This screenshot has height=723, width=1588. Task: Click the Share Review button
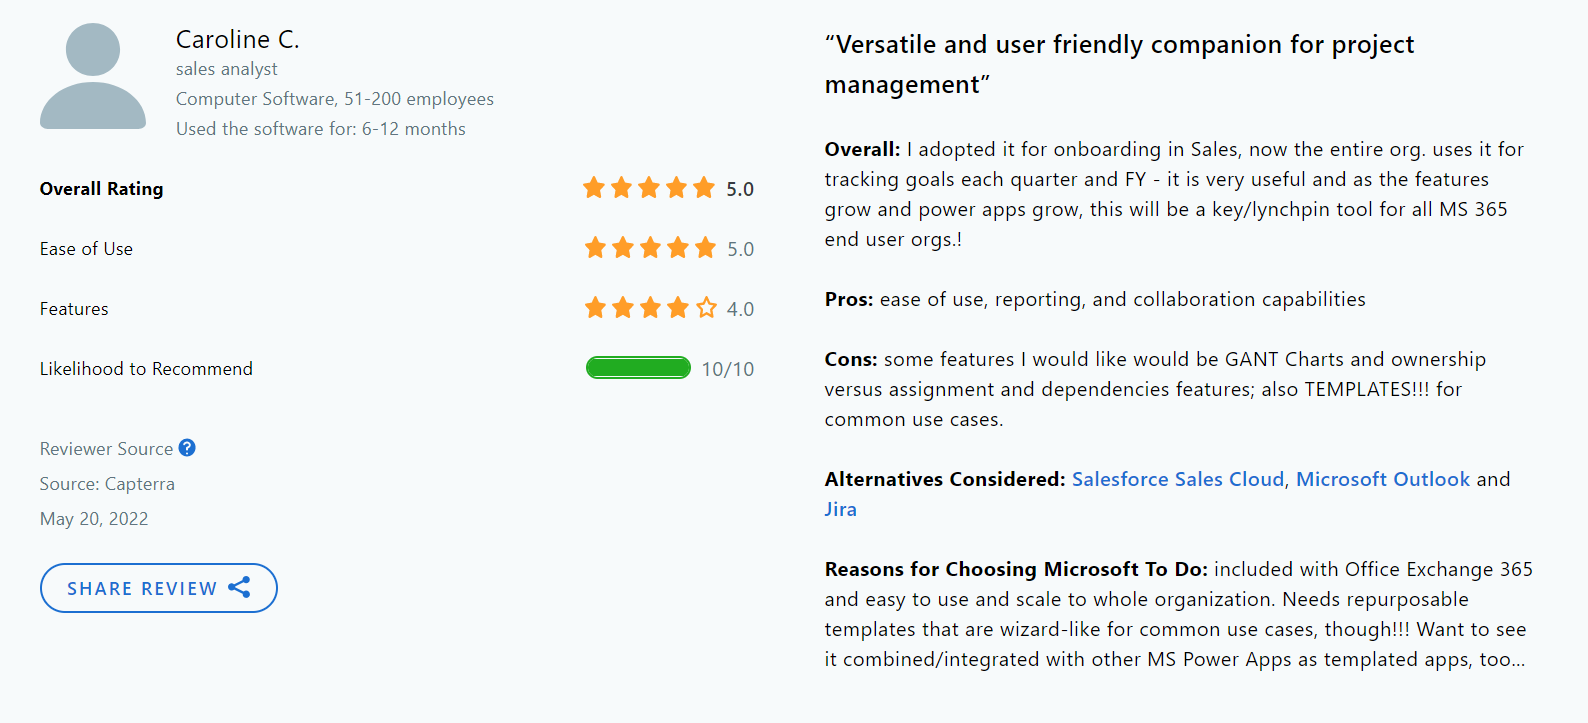click(x=158, y=588)
